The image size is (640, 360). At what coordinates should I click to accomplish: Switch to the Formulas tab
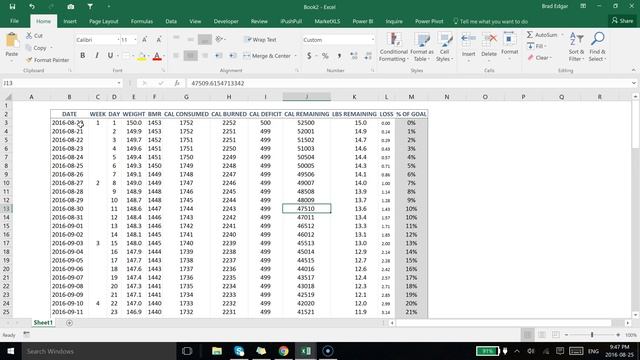point(142,21)
